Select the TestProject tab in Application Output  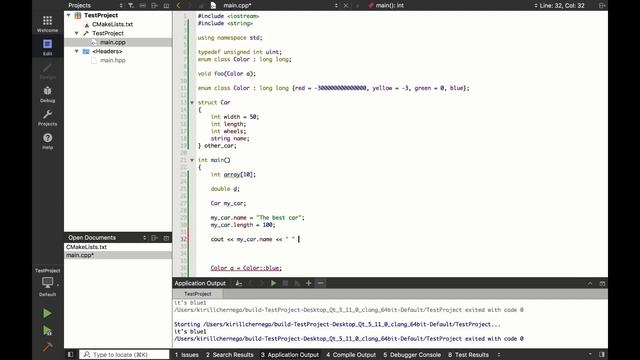click(198, 294)
